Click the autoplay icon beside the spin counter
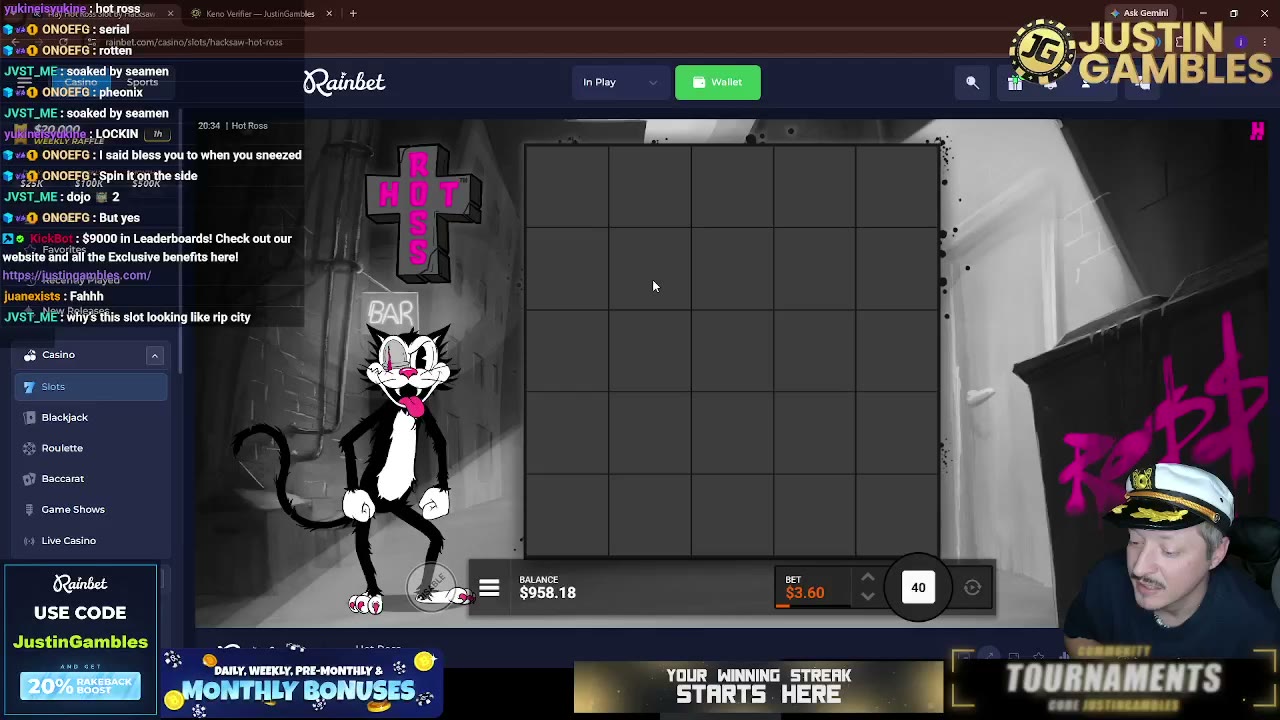Viewport: 1280px width, 720px height. coord(972,588)
